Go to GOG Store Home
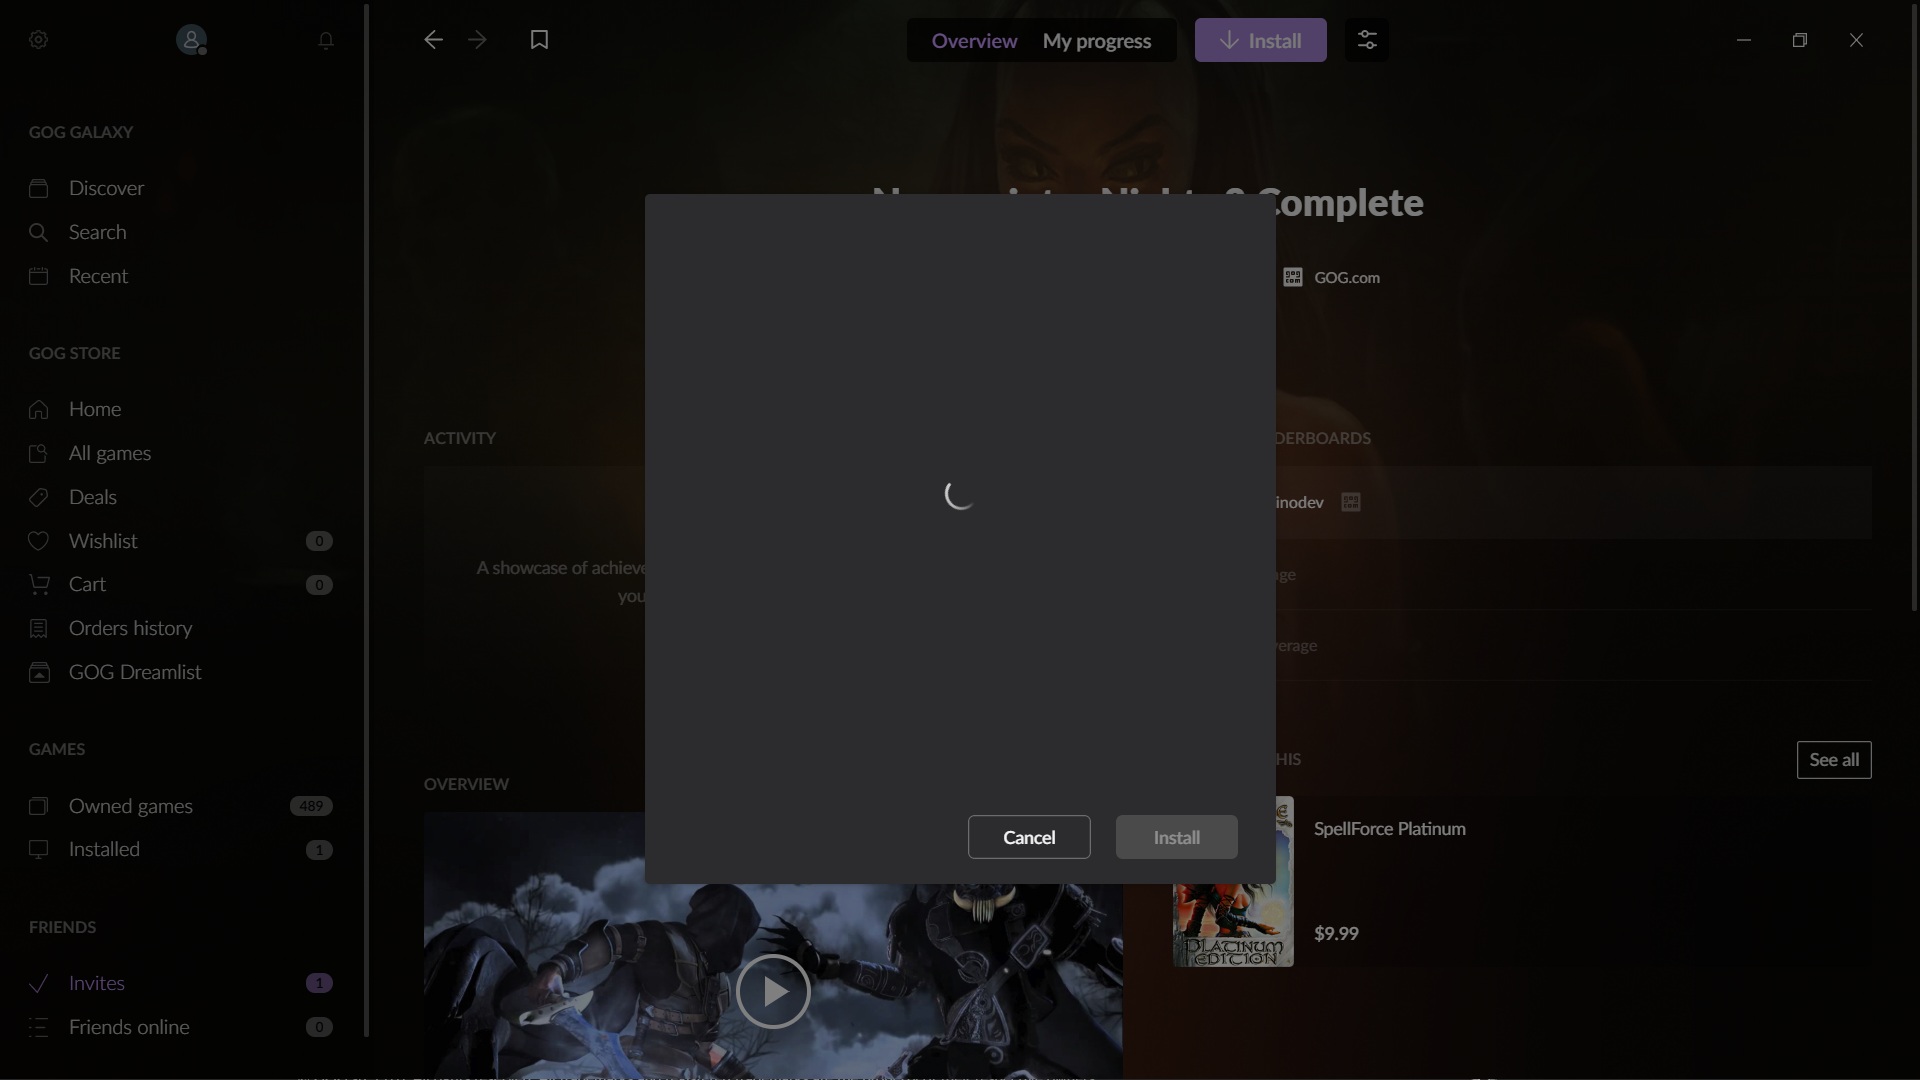The height and width of the screenshot is (1080, 1920). click(95, 409)
